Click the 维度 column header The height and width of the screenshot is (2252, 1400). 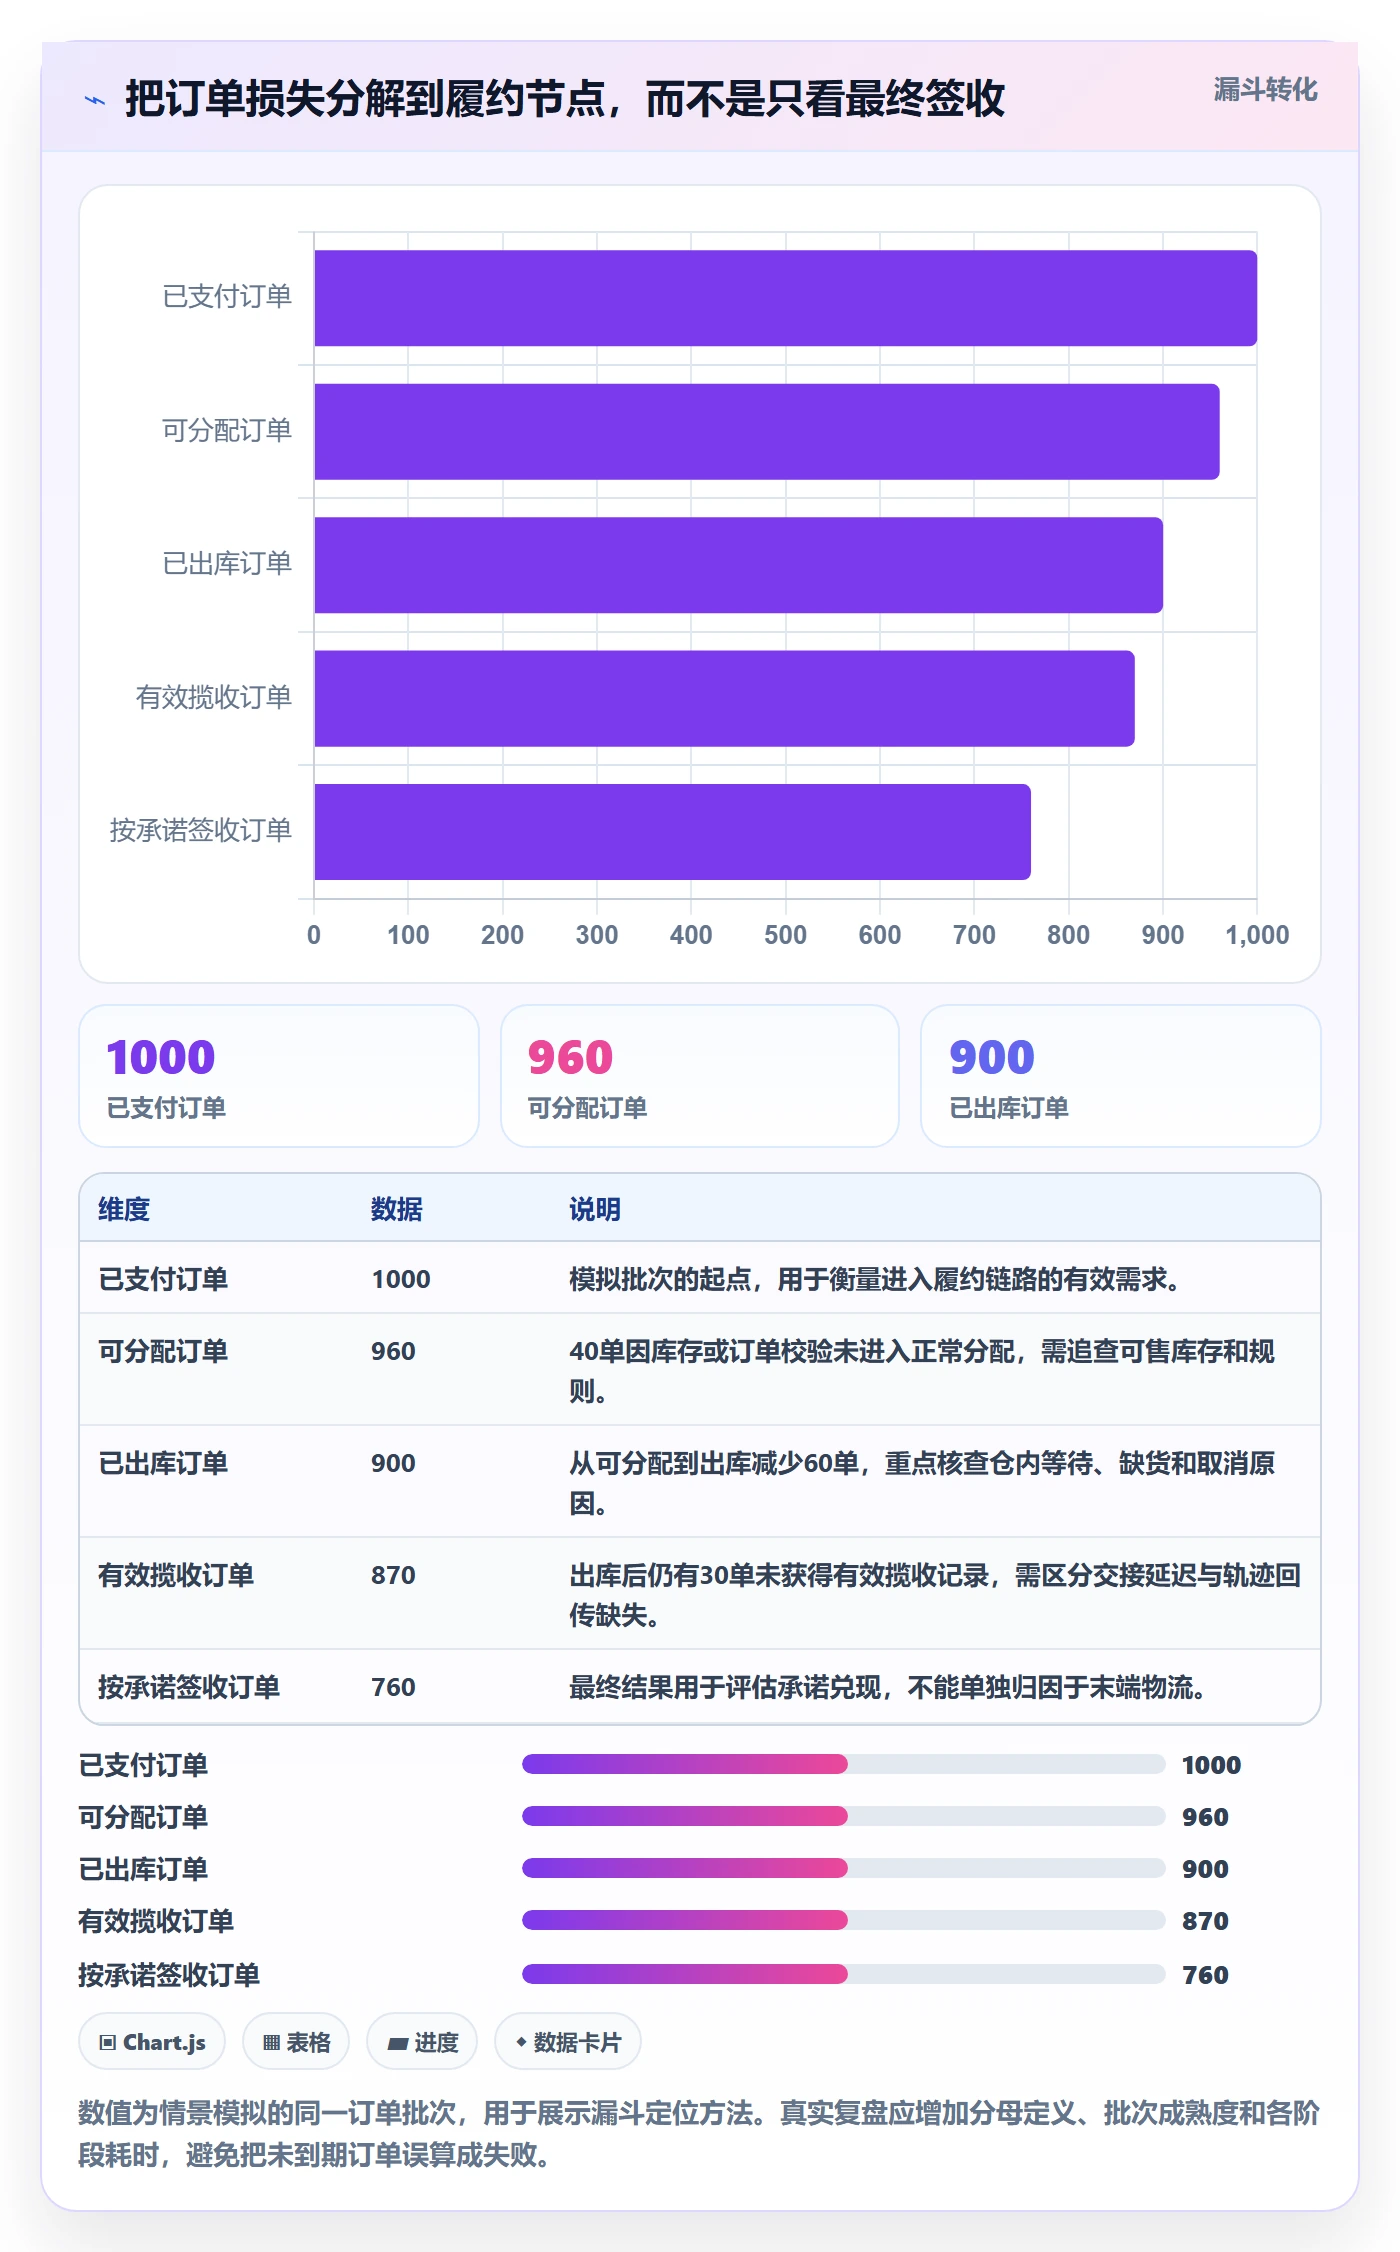(x=124, y=1209)
